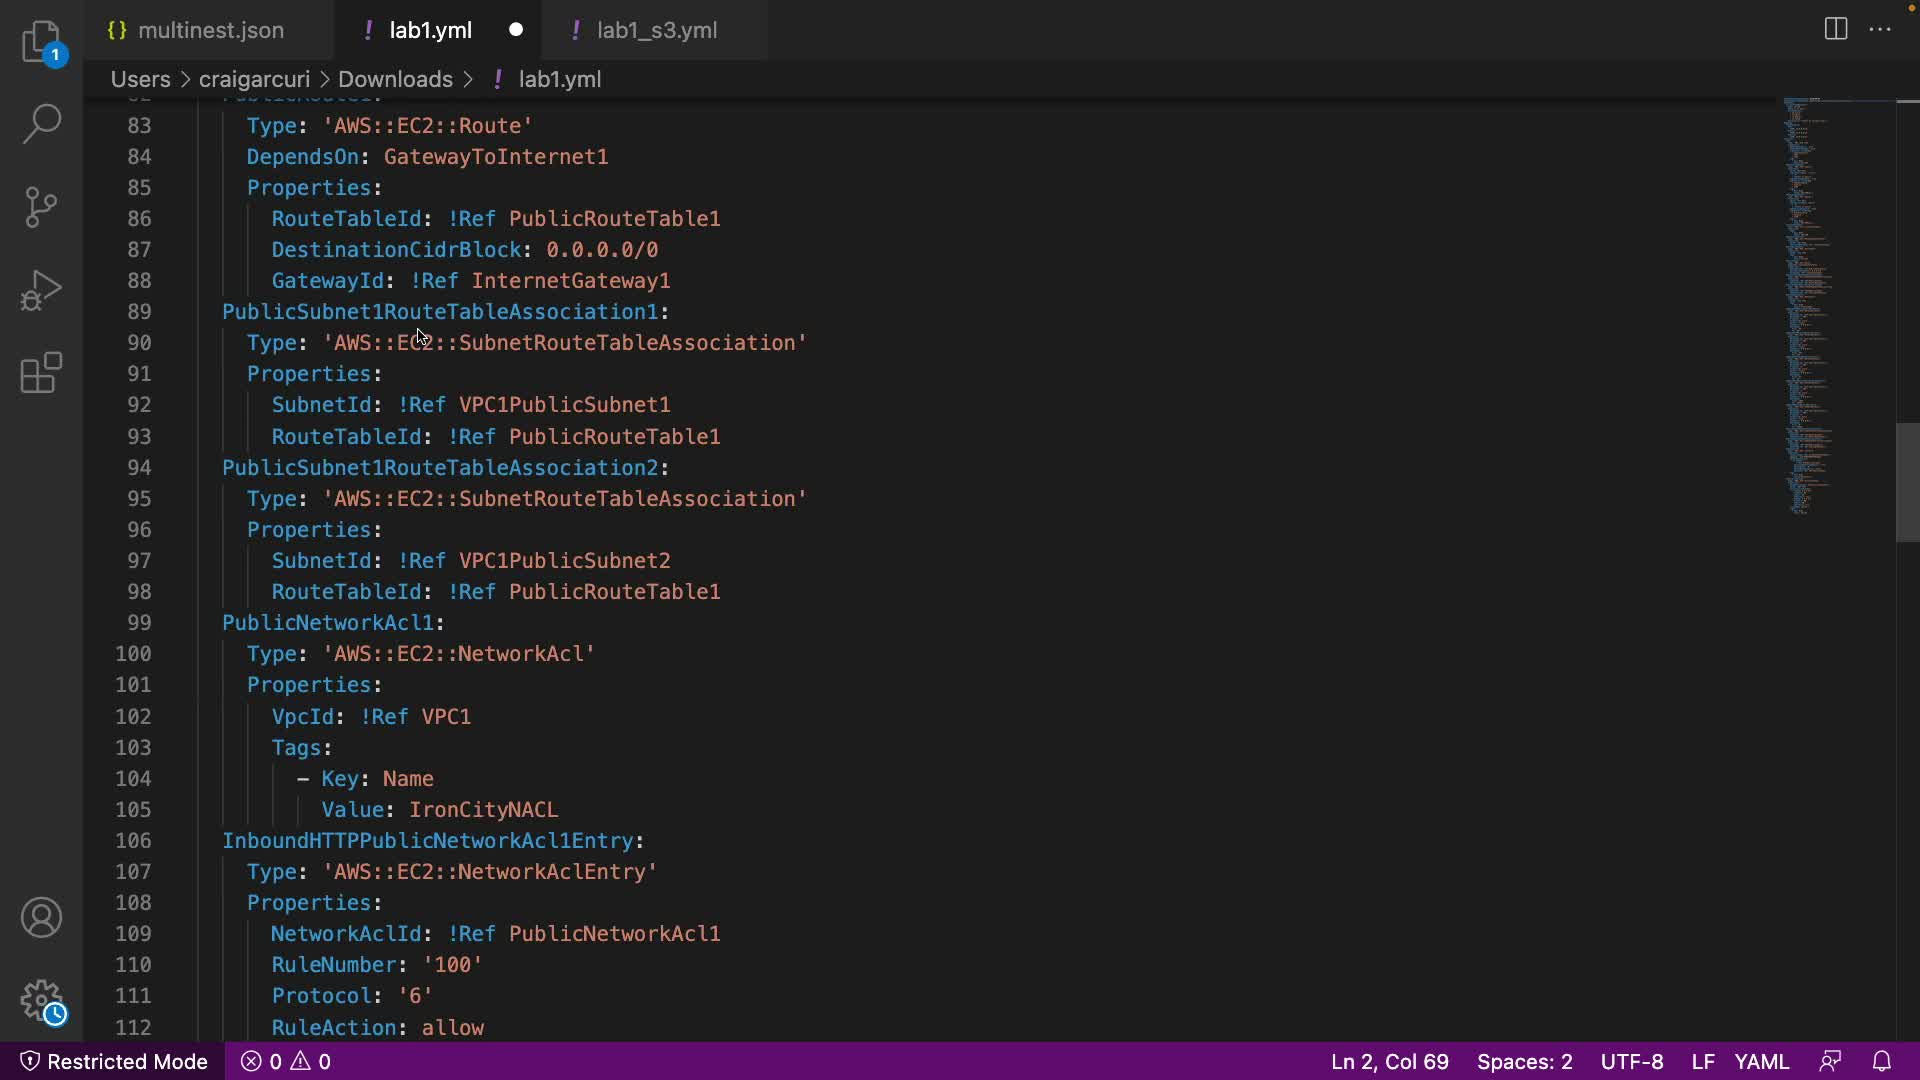
Task: Open the Explorer view icon
Action: pos(41,42)
